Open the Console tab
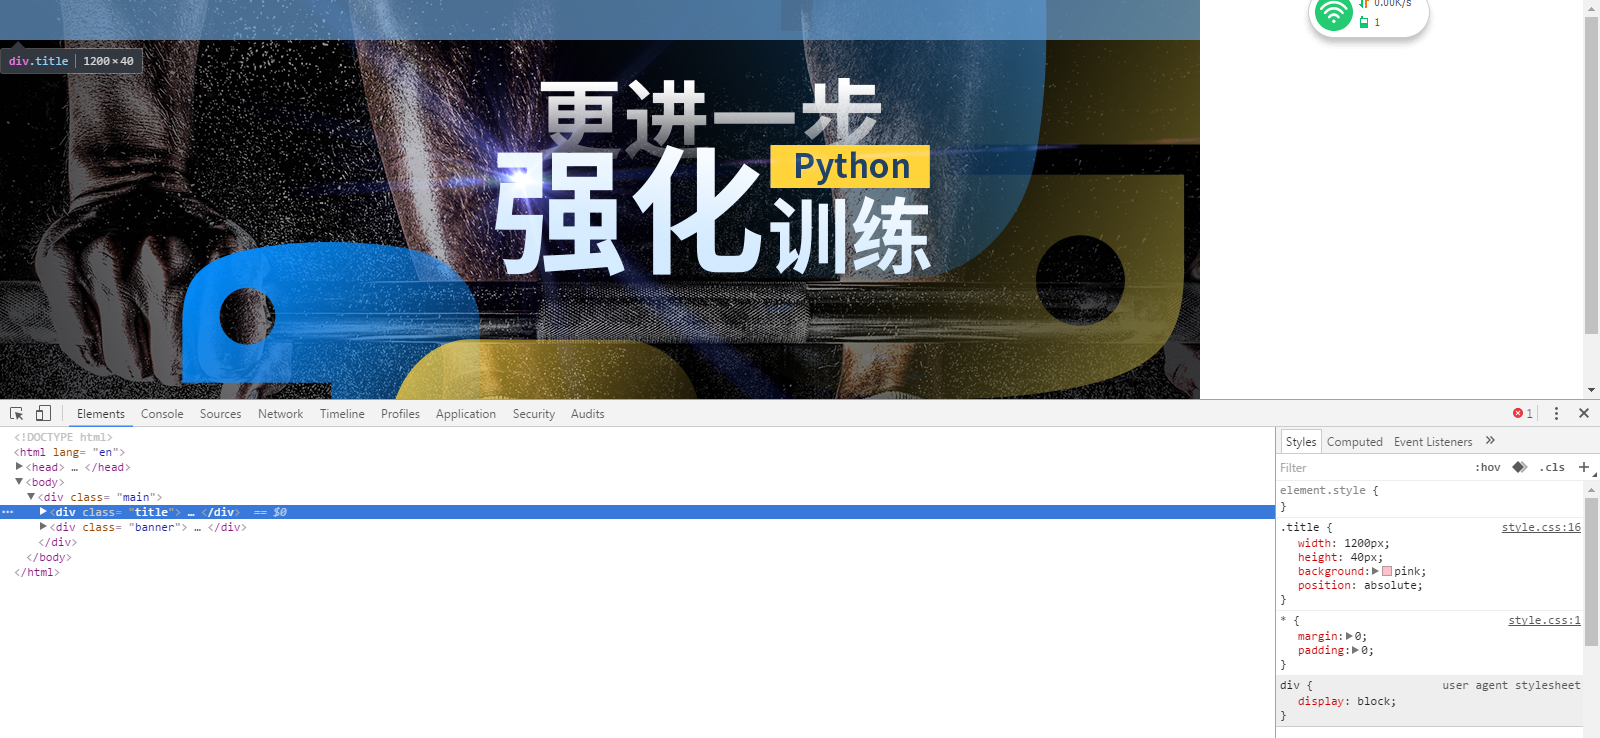This screenshot has height=738, width=1600. click(x=162, y=414)
